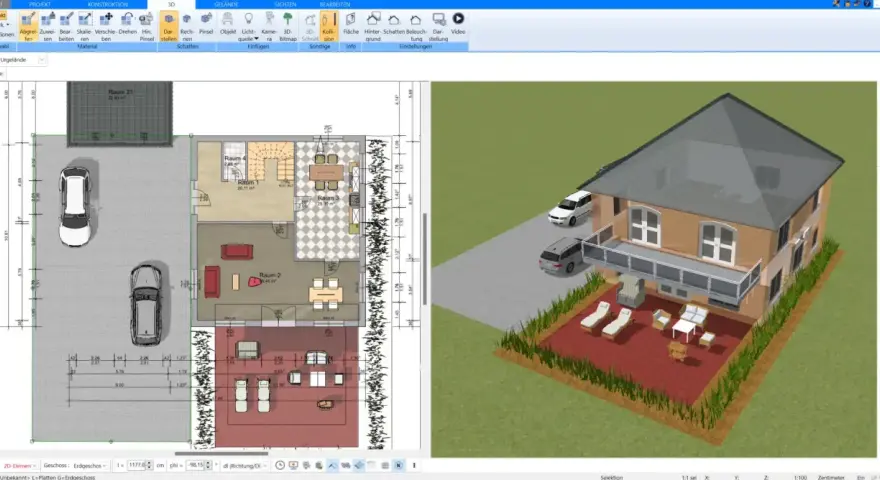Open the SICHTEN ribbon tab
This screenshot has width=880, height=480.
coord(285,4)
